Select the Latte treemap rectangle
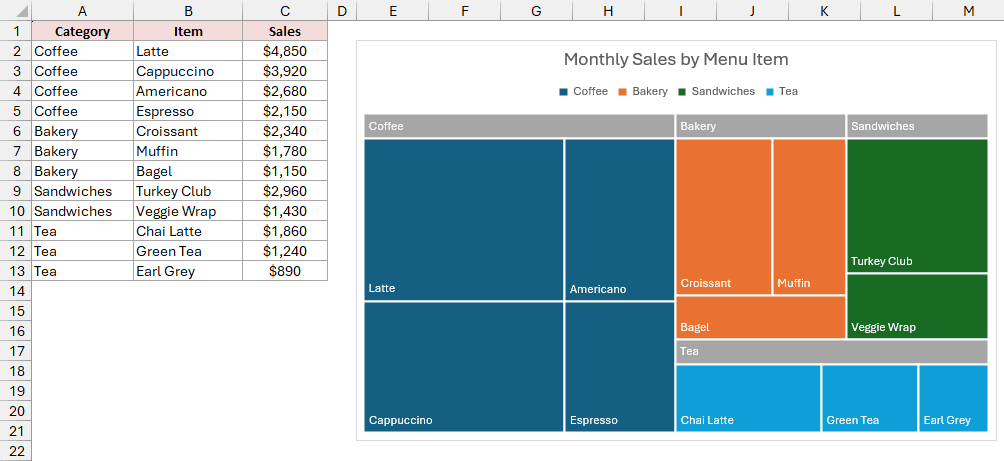Image resolution: width=1004 pixels, height=461 pixels. tap(464, 220)
